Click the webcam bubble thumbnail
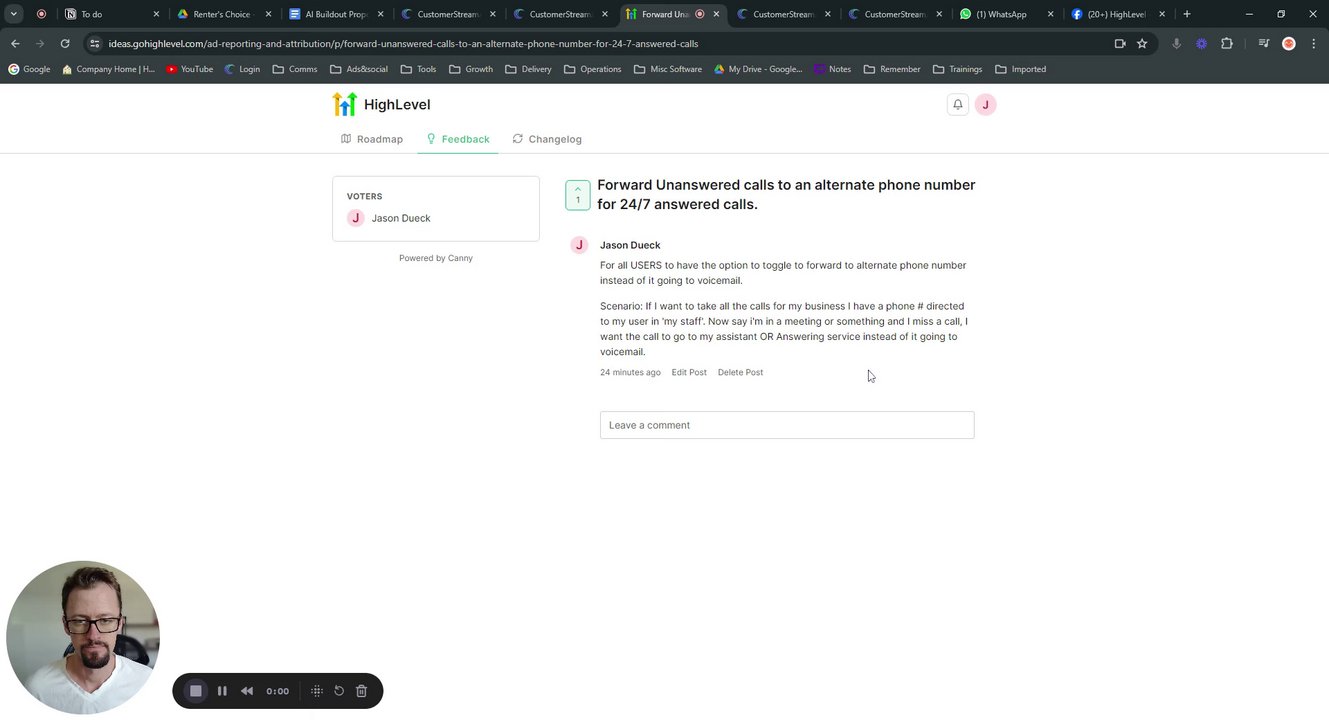This screenshot has height=720, width=1329. 83,637
